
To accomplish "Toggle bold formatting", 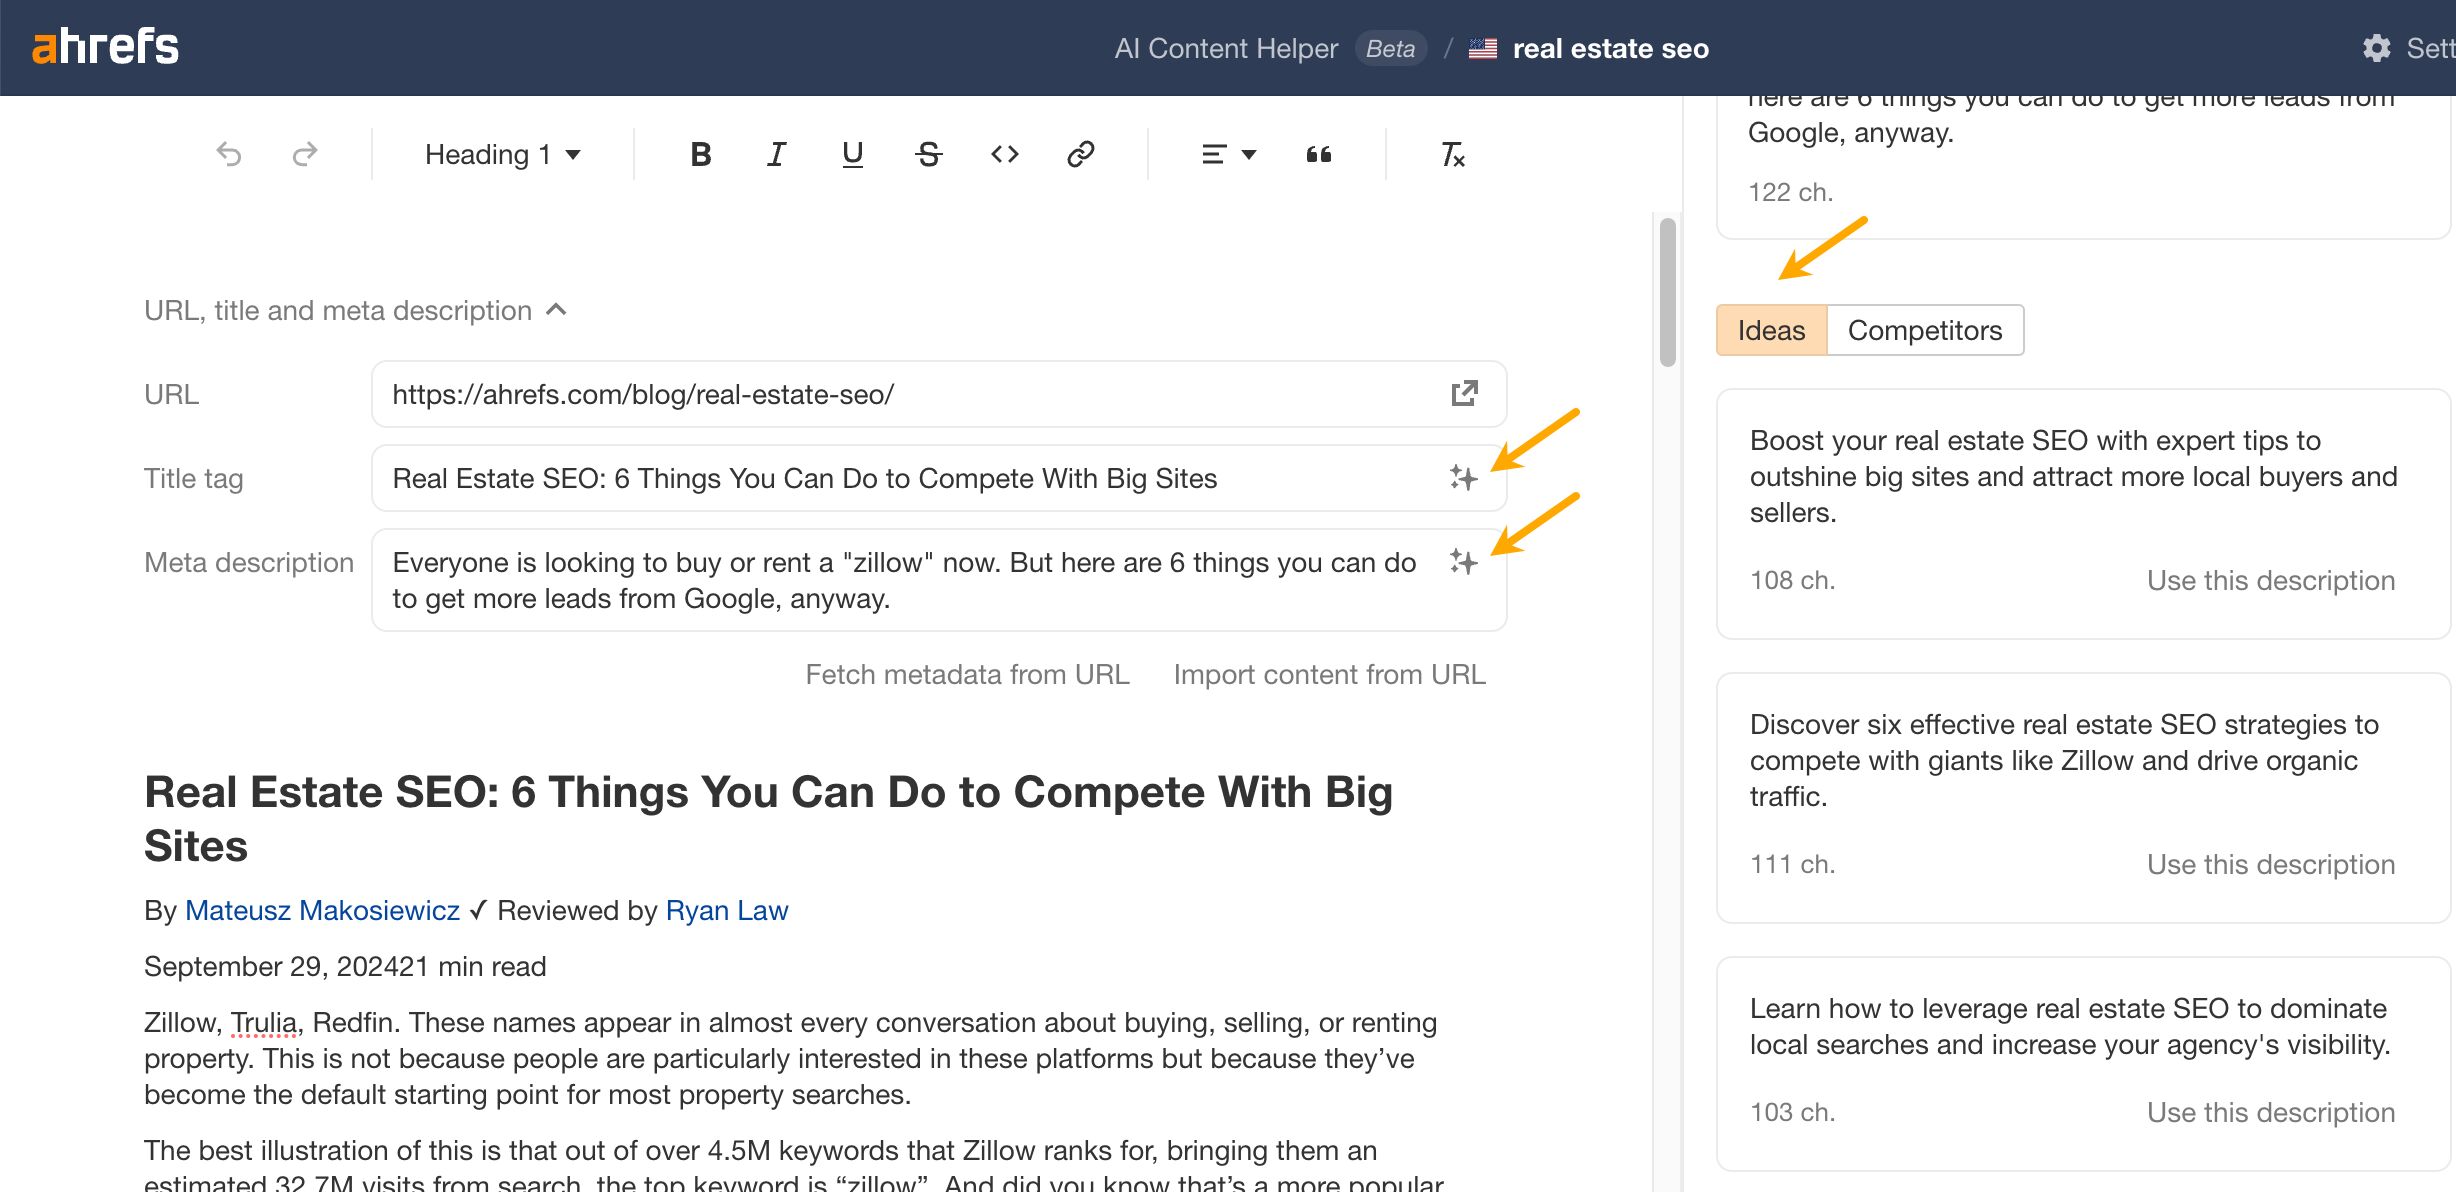I will tap(700, 154).
